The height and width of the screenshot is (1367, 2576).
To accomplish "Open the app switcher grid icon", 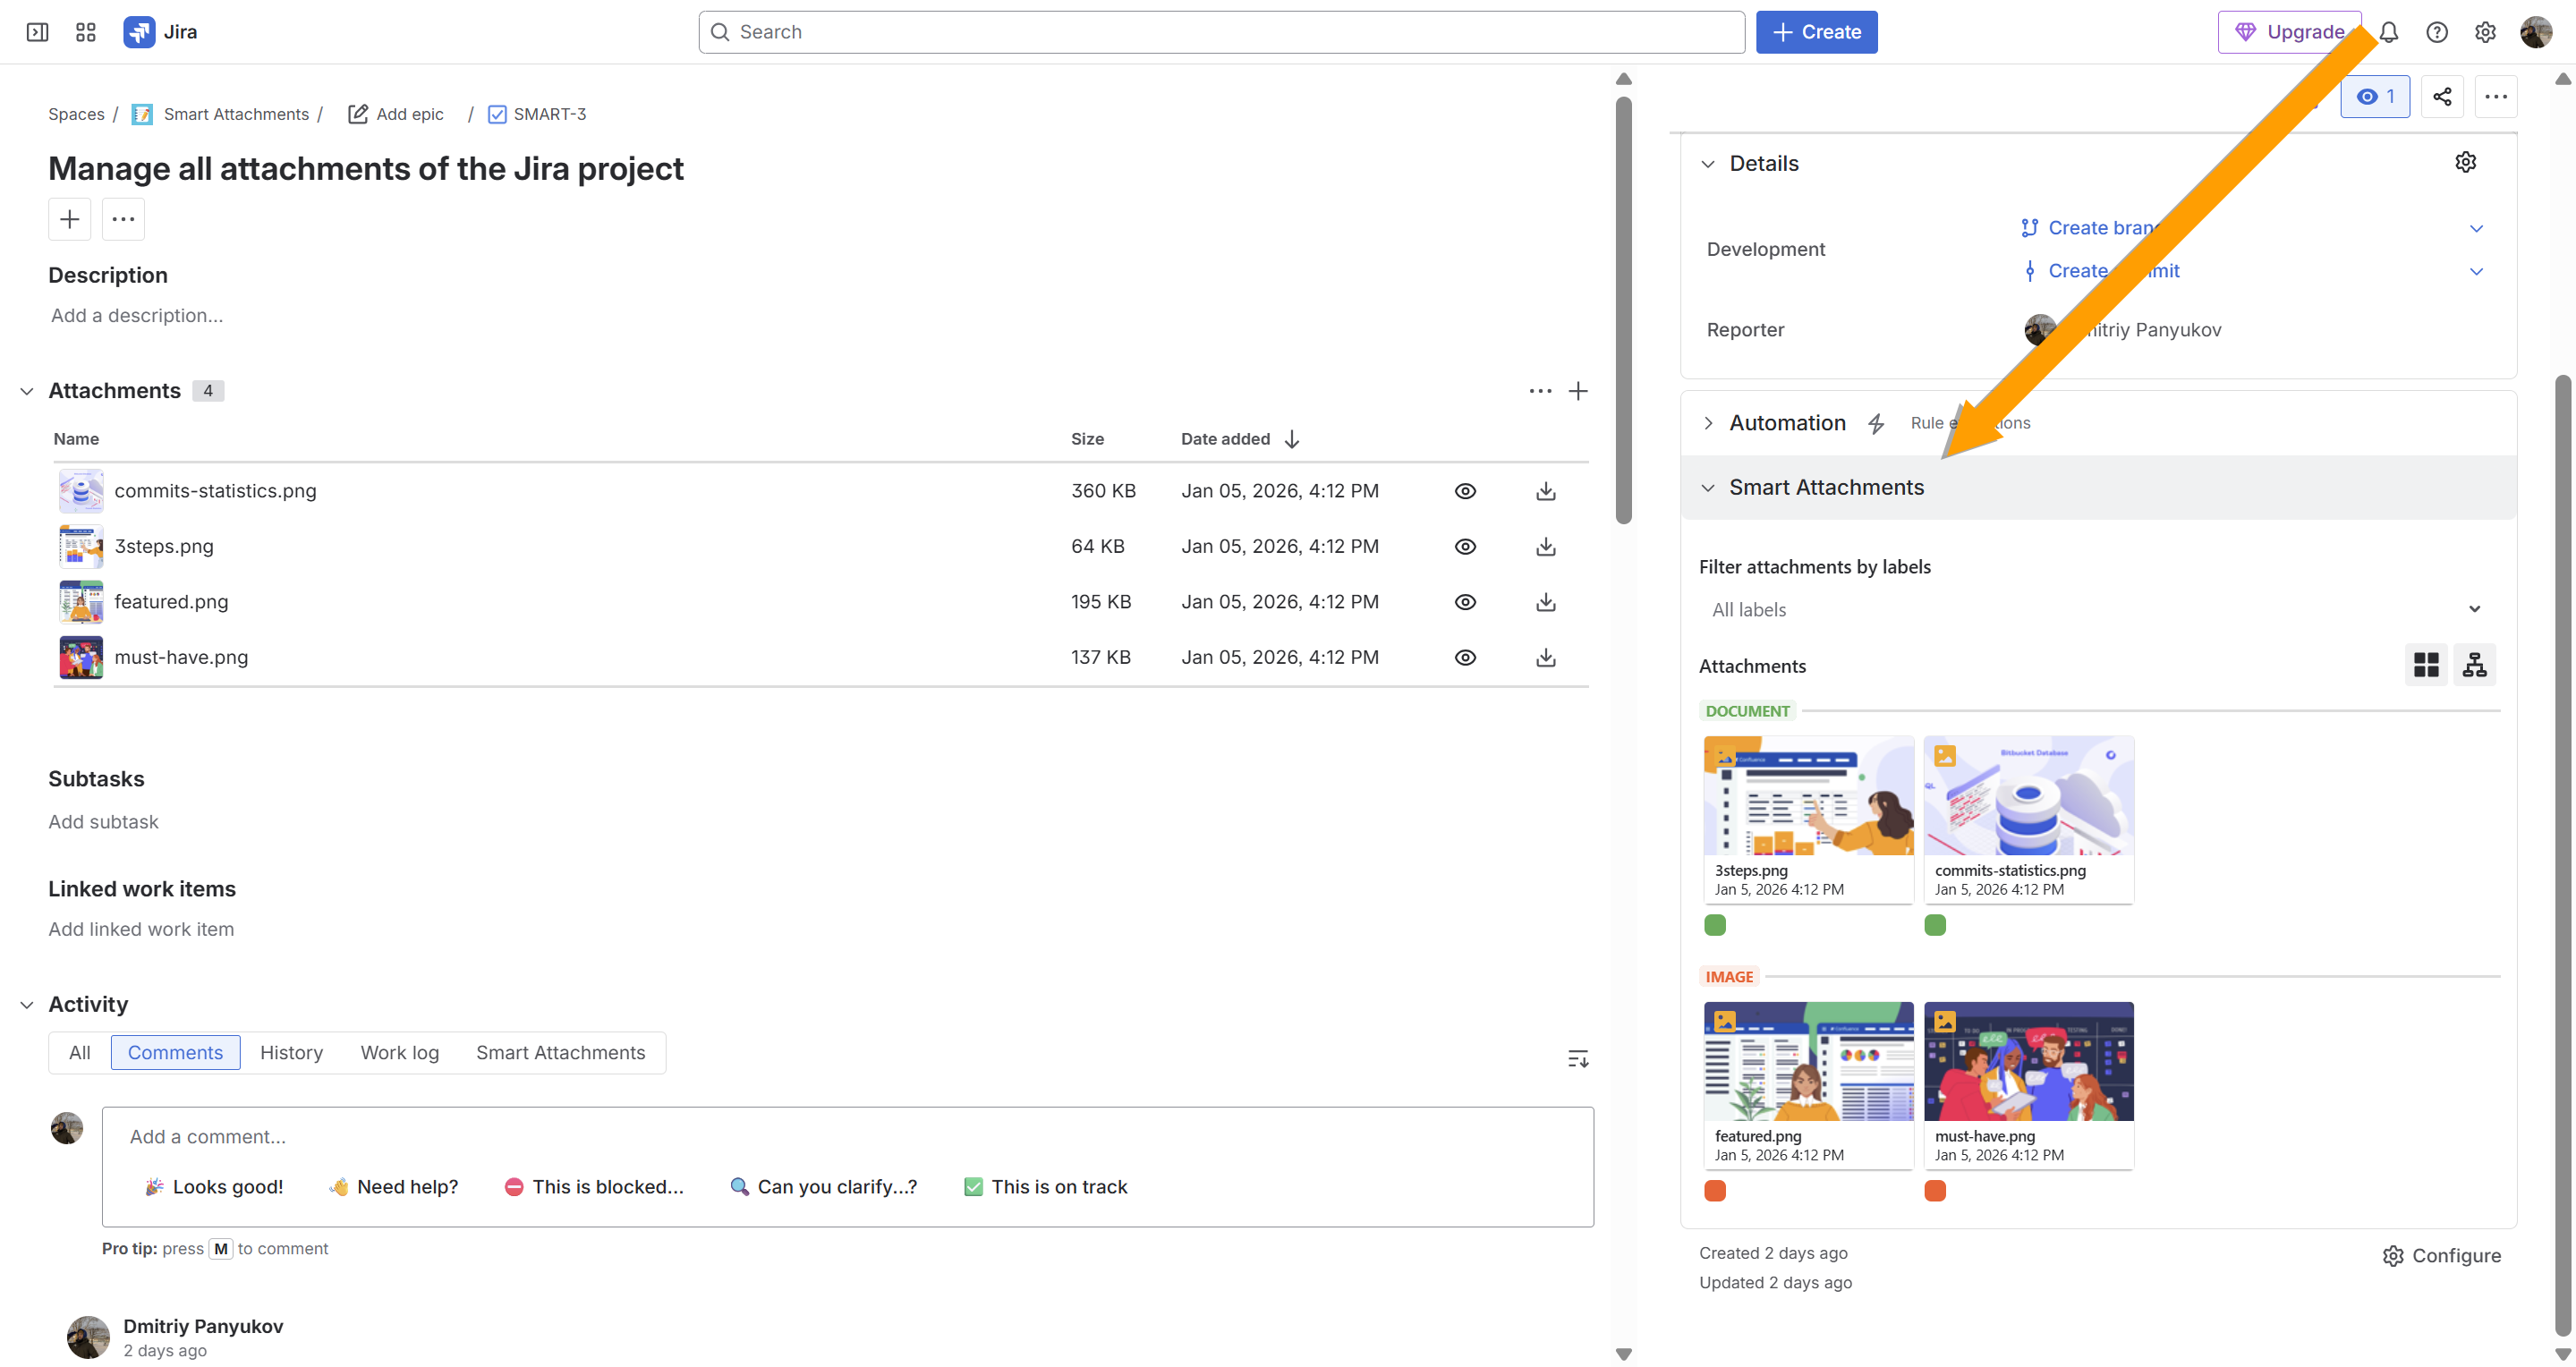I will point(86,32).
